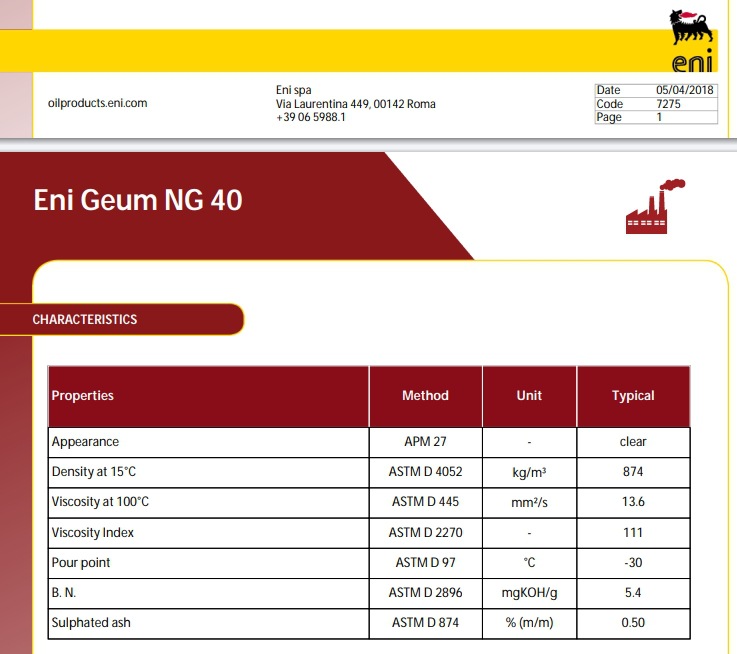The image size is (737, 654).
Task: Click the '% (m/m)' unit cell
Action: (x=529, y=623)
